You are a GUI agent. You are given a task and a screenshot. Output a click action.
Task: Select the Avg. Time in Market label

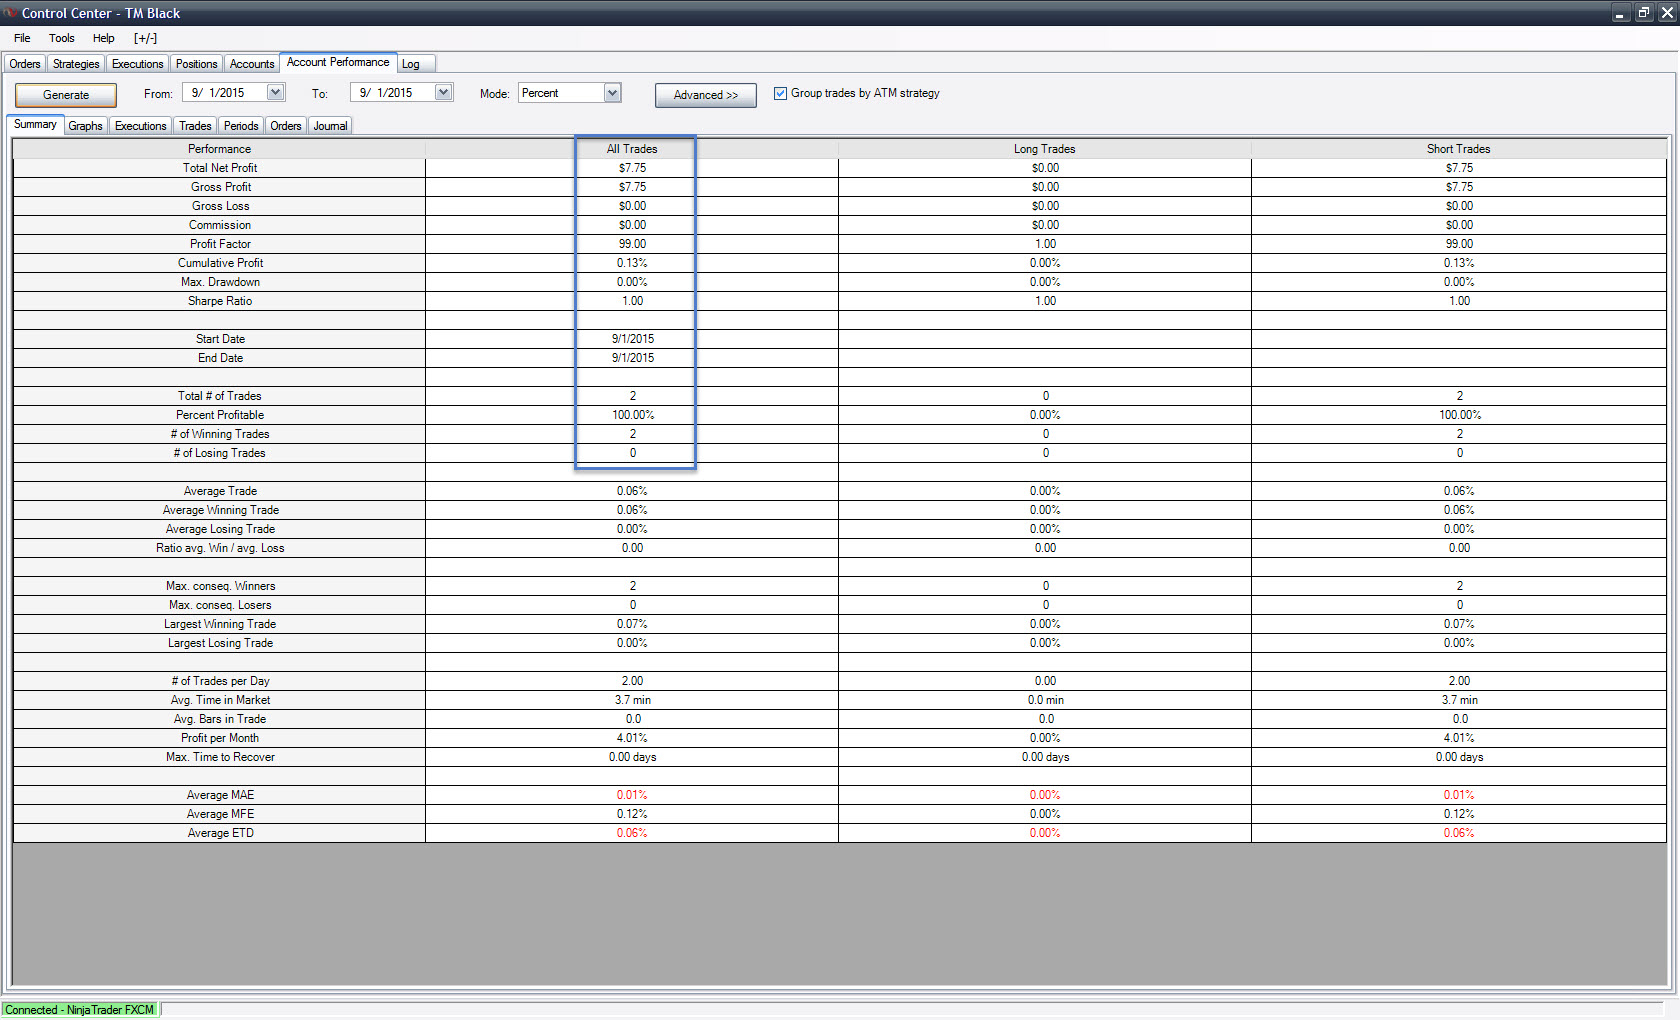coord(221,700)
